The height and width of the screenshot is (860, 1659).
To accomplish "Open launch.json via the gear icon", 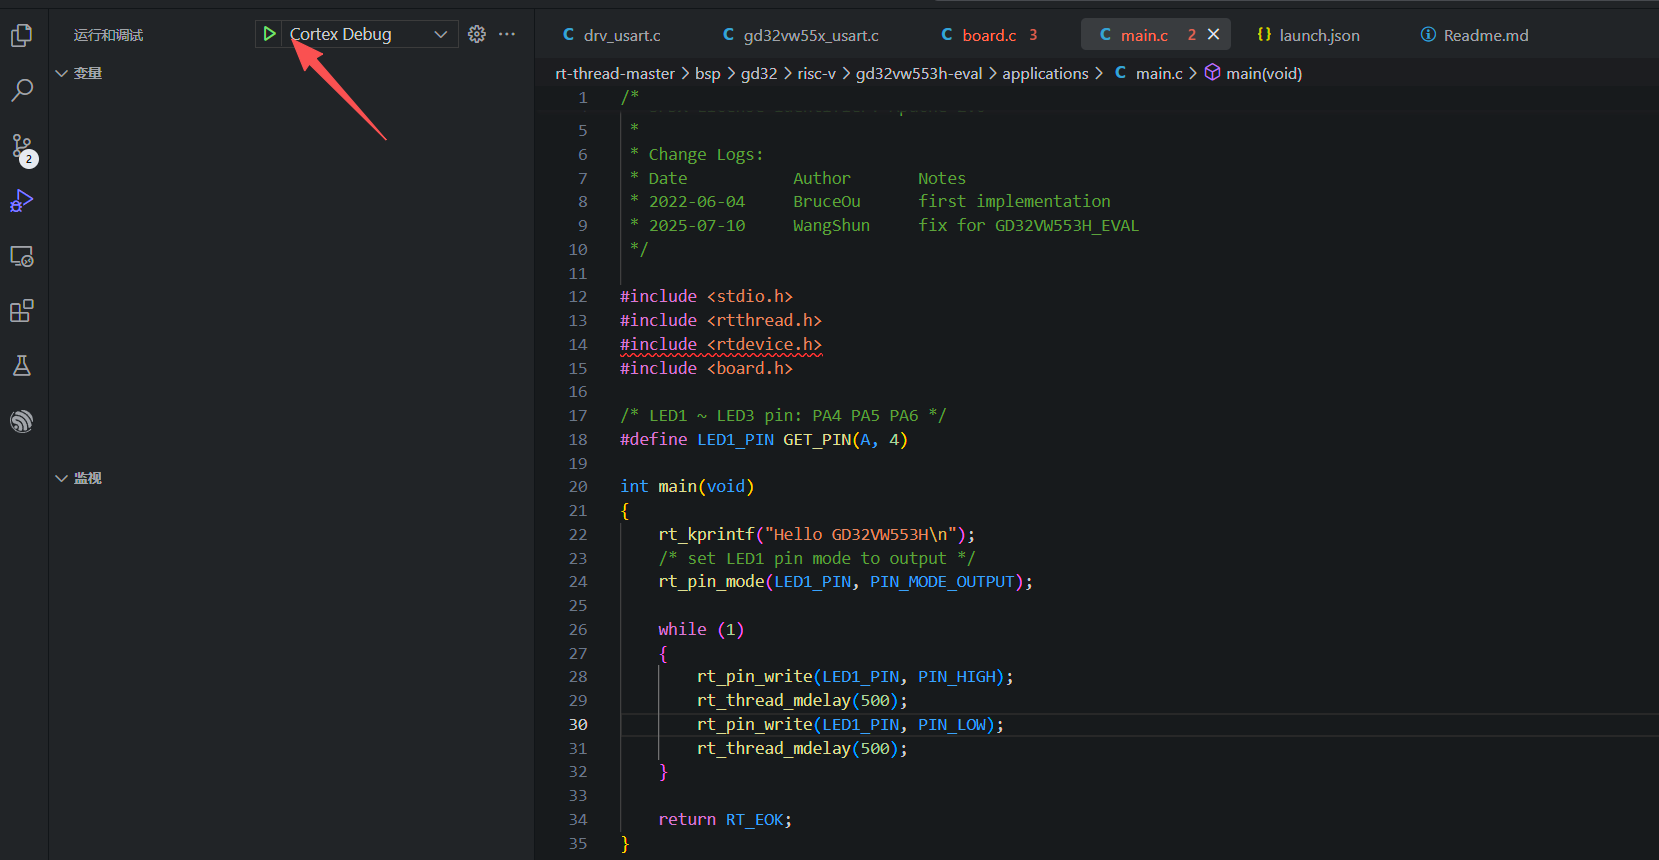I will coord(477,34).
